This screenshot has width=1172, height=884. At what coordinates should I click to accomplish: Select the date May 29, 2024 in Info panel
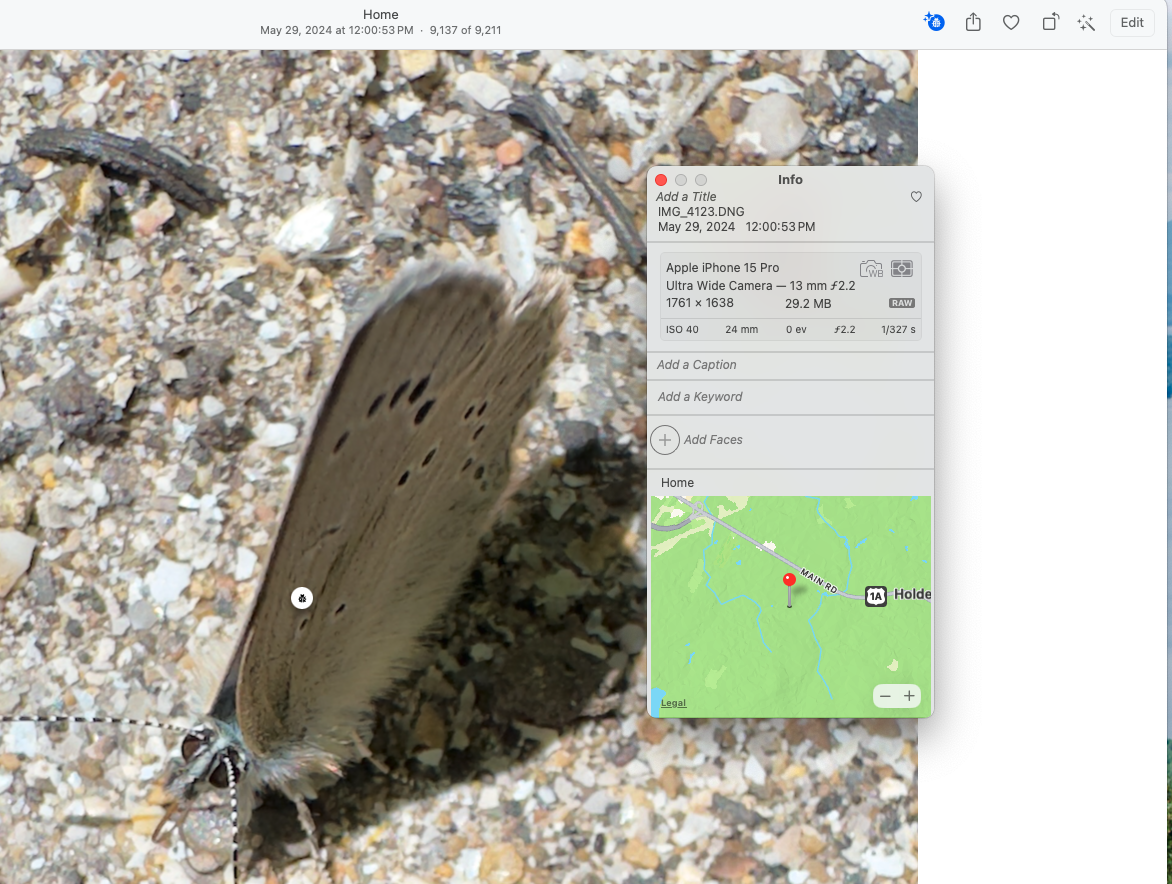coord(697,226)
